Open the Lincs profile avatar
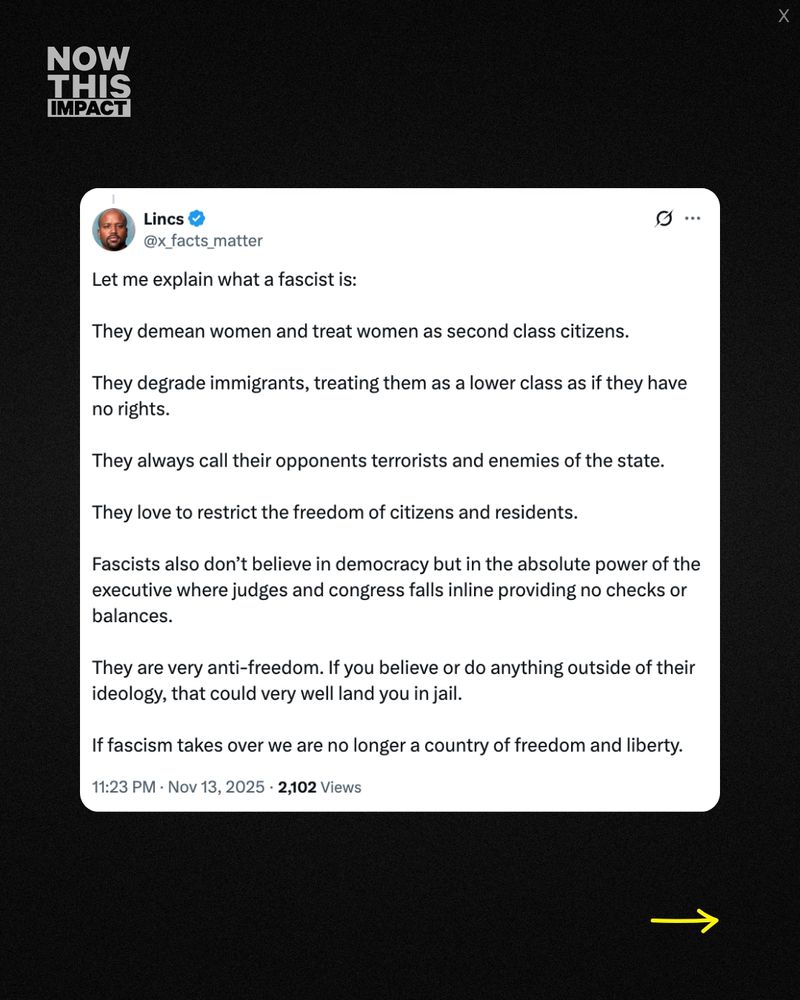The height and width of the screenshot is (1000, 800). tap(113, 230)
